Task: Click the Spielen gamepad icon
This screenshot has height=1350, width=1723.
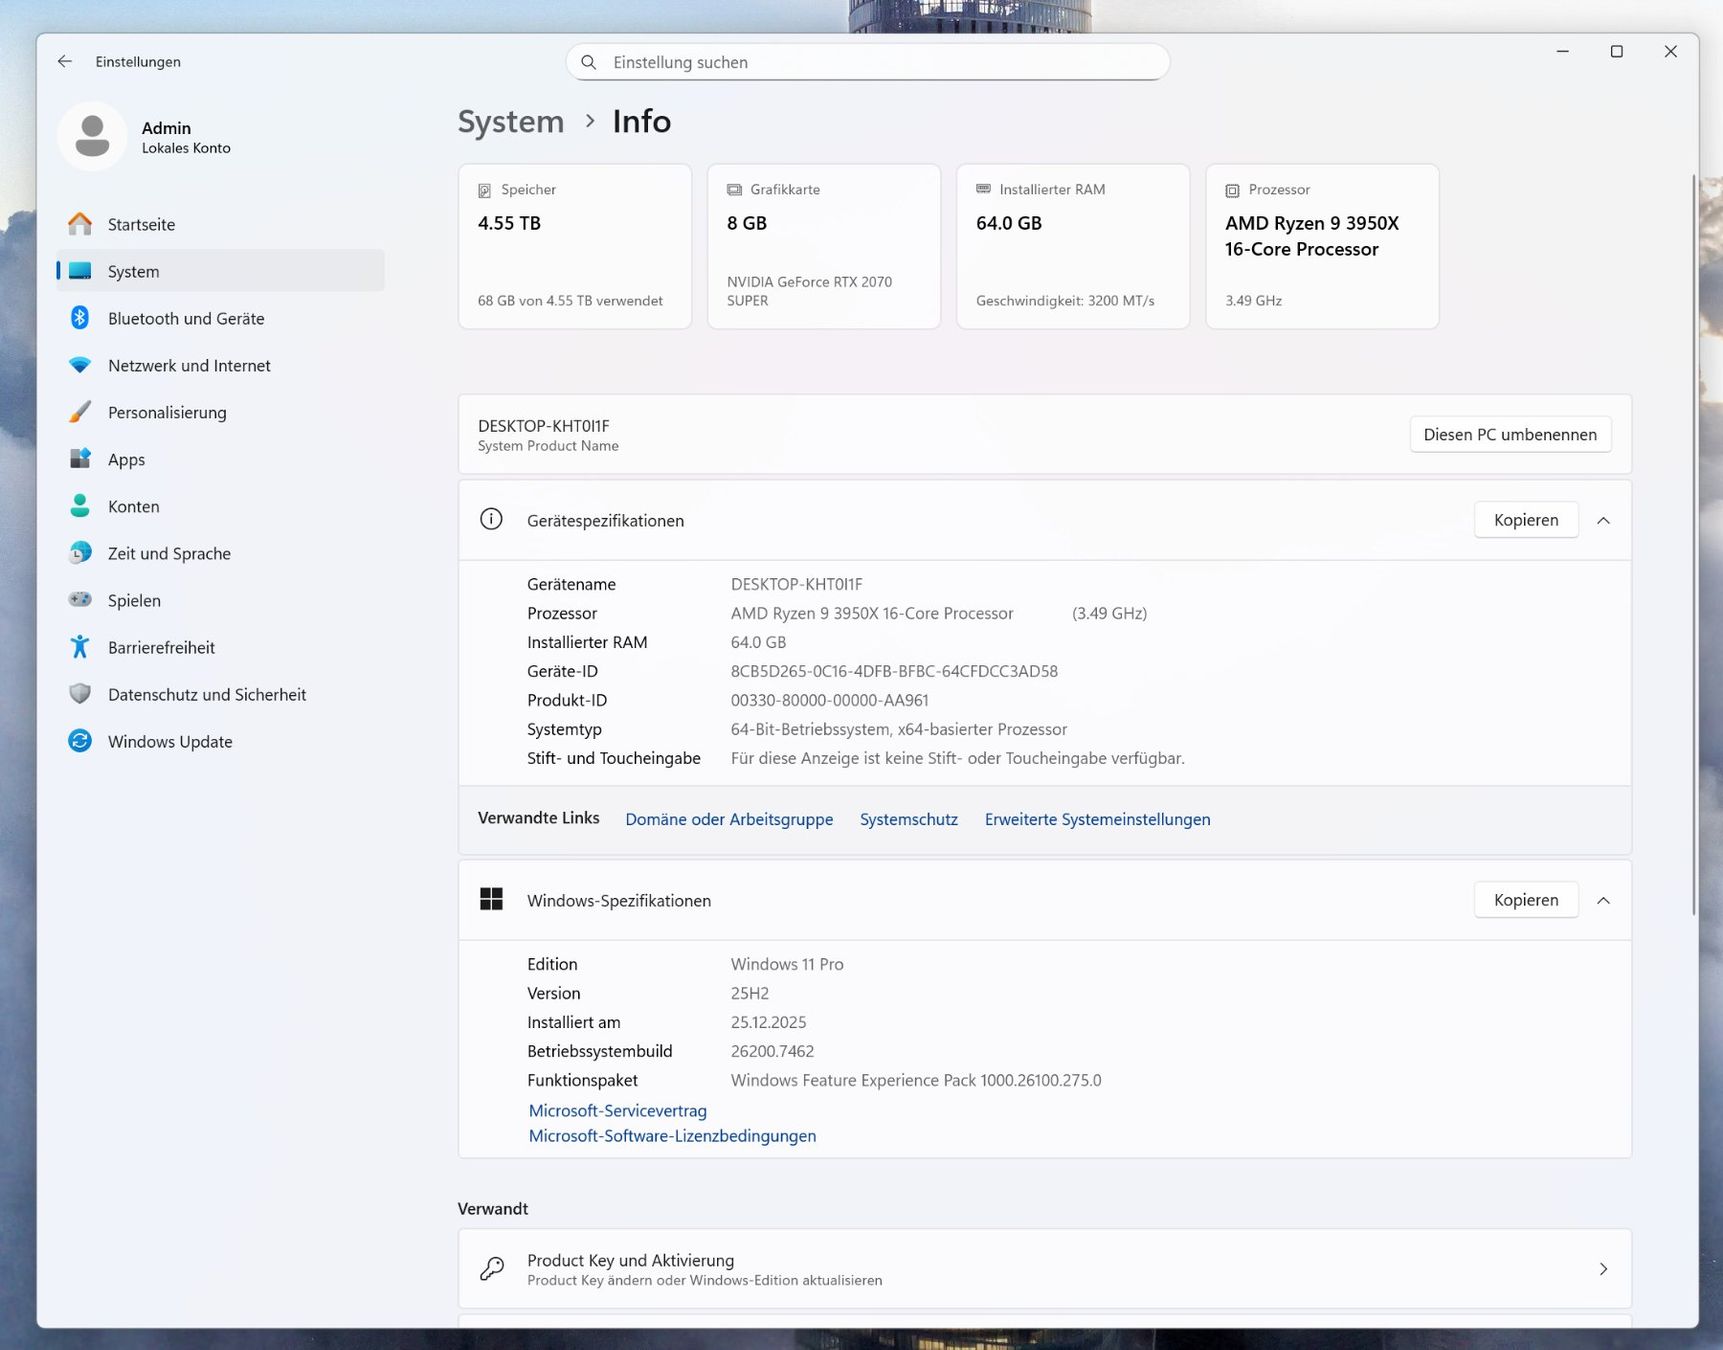Action: pyautogui.click(x=80, y=600)
